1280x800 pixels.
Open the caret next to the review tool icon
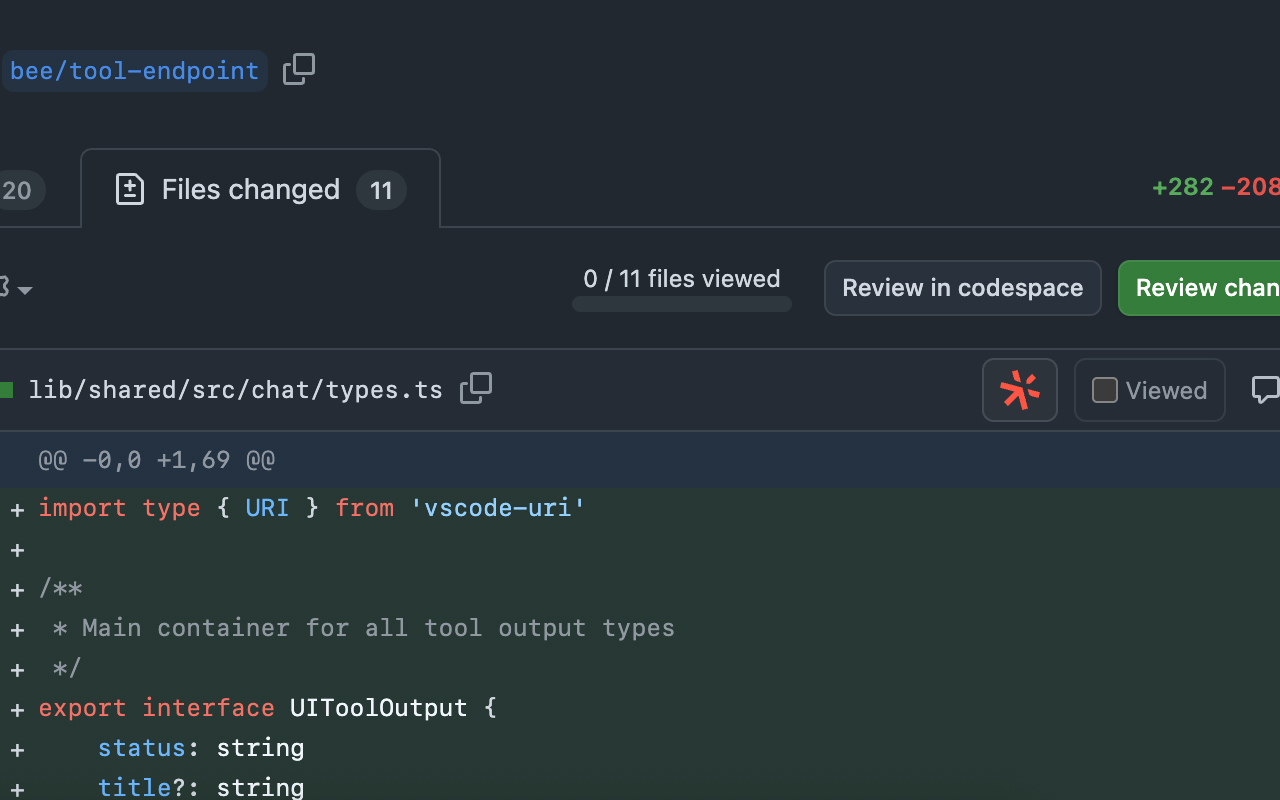tap(24, 291)
